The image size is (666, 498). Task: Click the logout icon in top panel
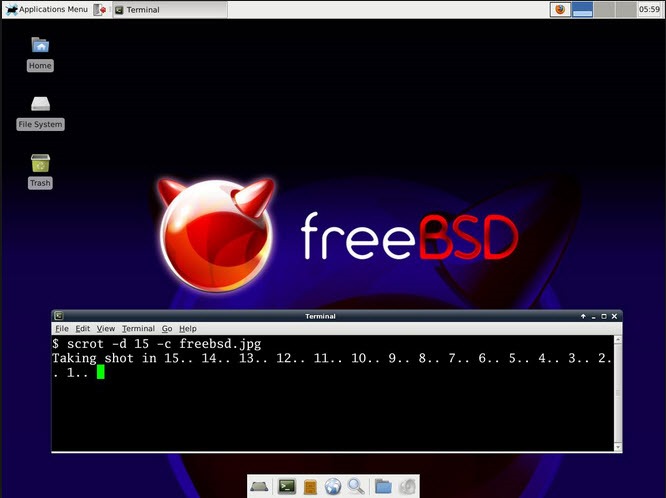coord(100,9)
